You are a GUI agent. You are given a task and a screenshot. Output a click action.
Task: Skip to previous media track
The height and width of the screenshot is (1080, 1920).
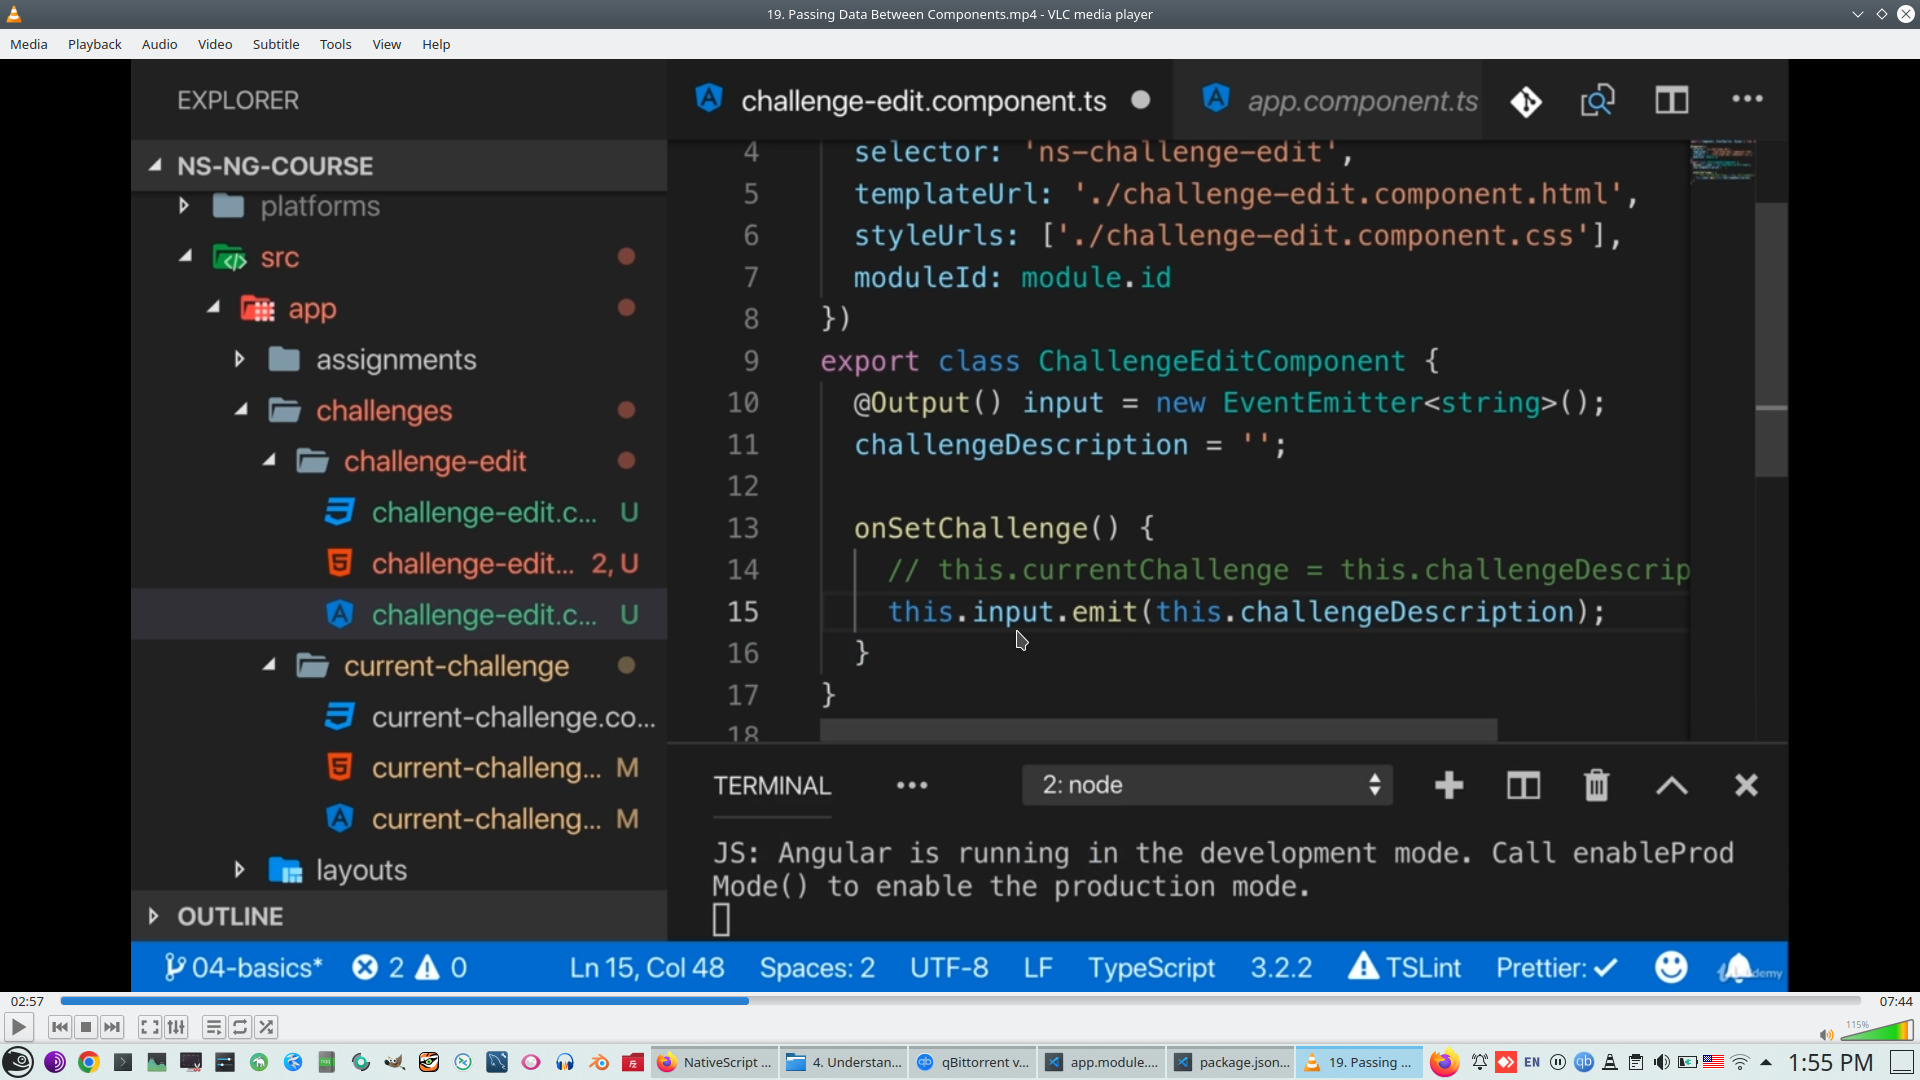click(x=60, y=1027)
